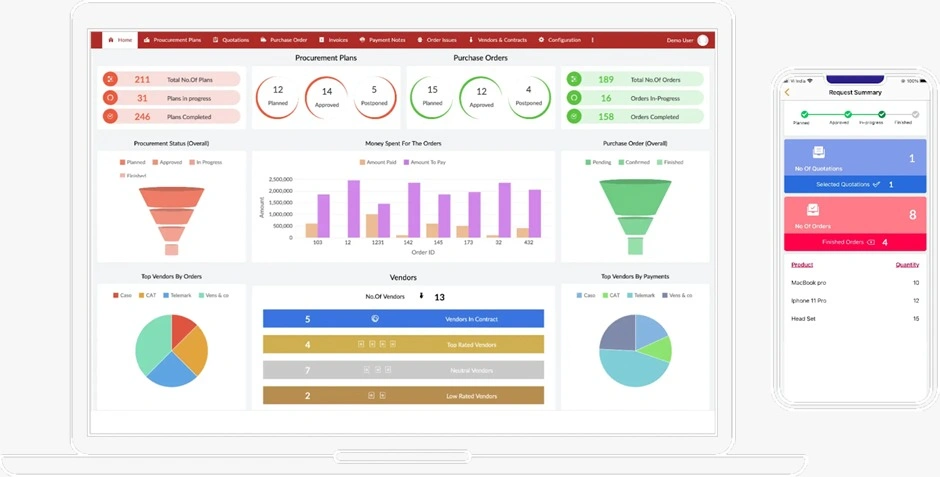Click the Demo User avatar icon
The image size is (940, 477).
703,40
